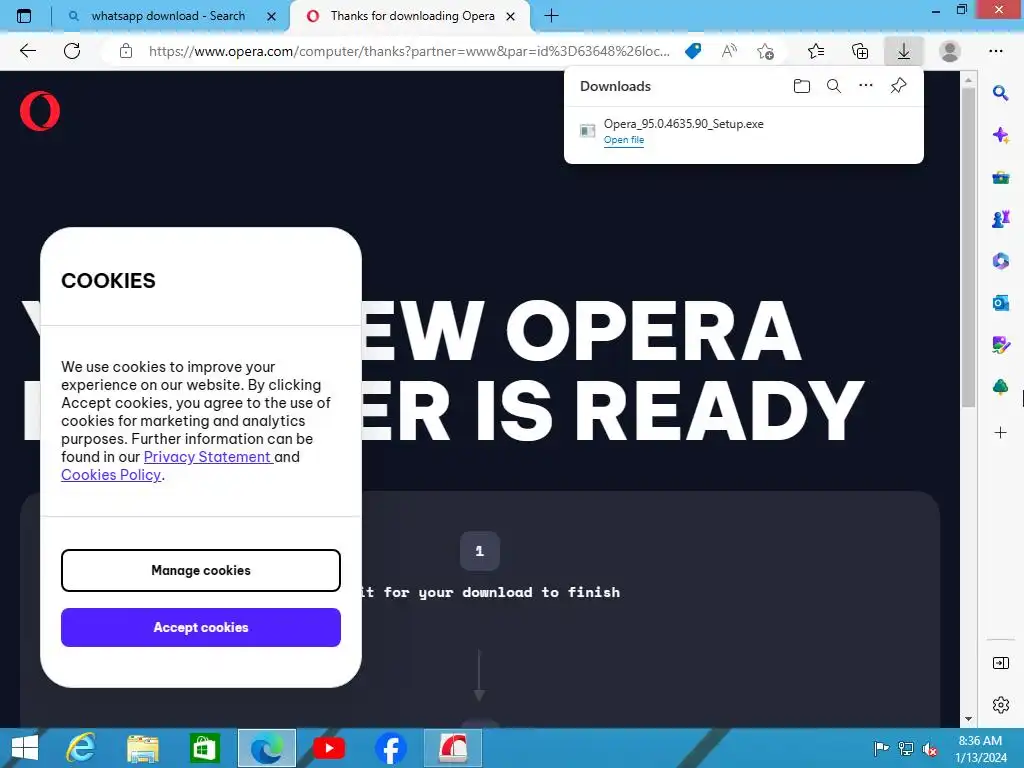Open a new browser tab
Image resolution: width=1024 pixels, height=768 pixels.
click(x=551, y=16)
